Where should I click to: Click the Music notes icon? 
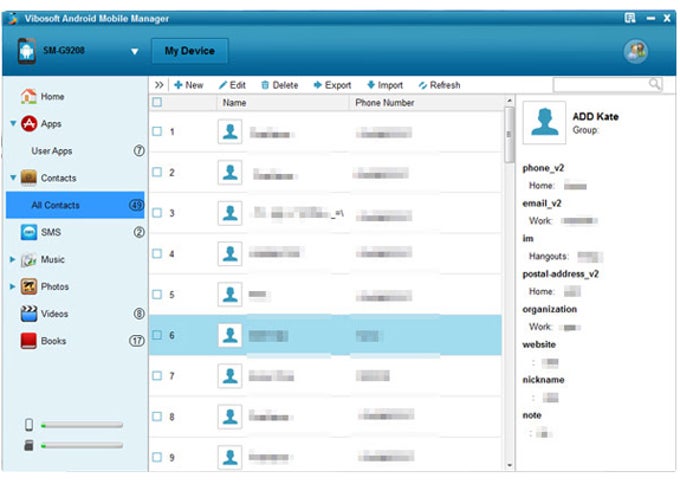click(x=29, y=259)
